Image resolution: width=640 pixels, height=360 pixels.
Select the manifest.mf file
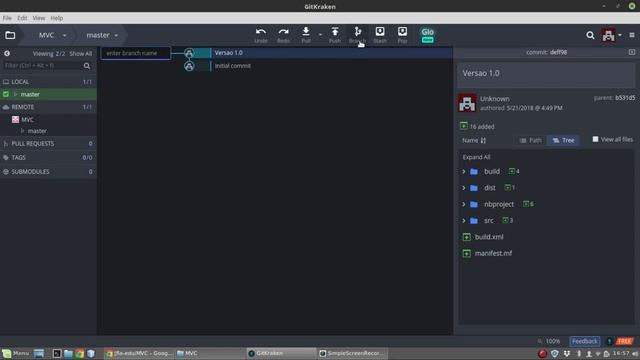click(x=493, y=253)
